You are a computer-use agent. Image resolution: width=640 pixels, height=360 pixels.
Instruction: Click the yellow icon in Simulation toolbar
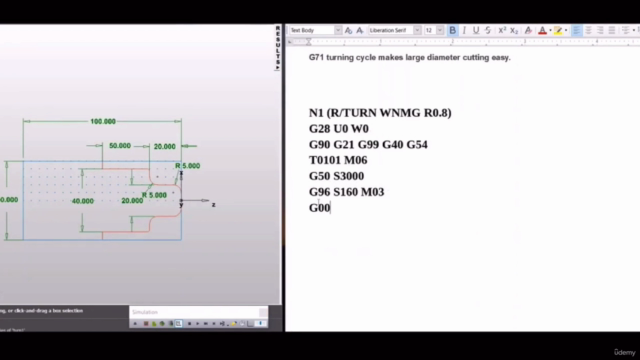(233, 324)
